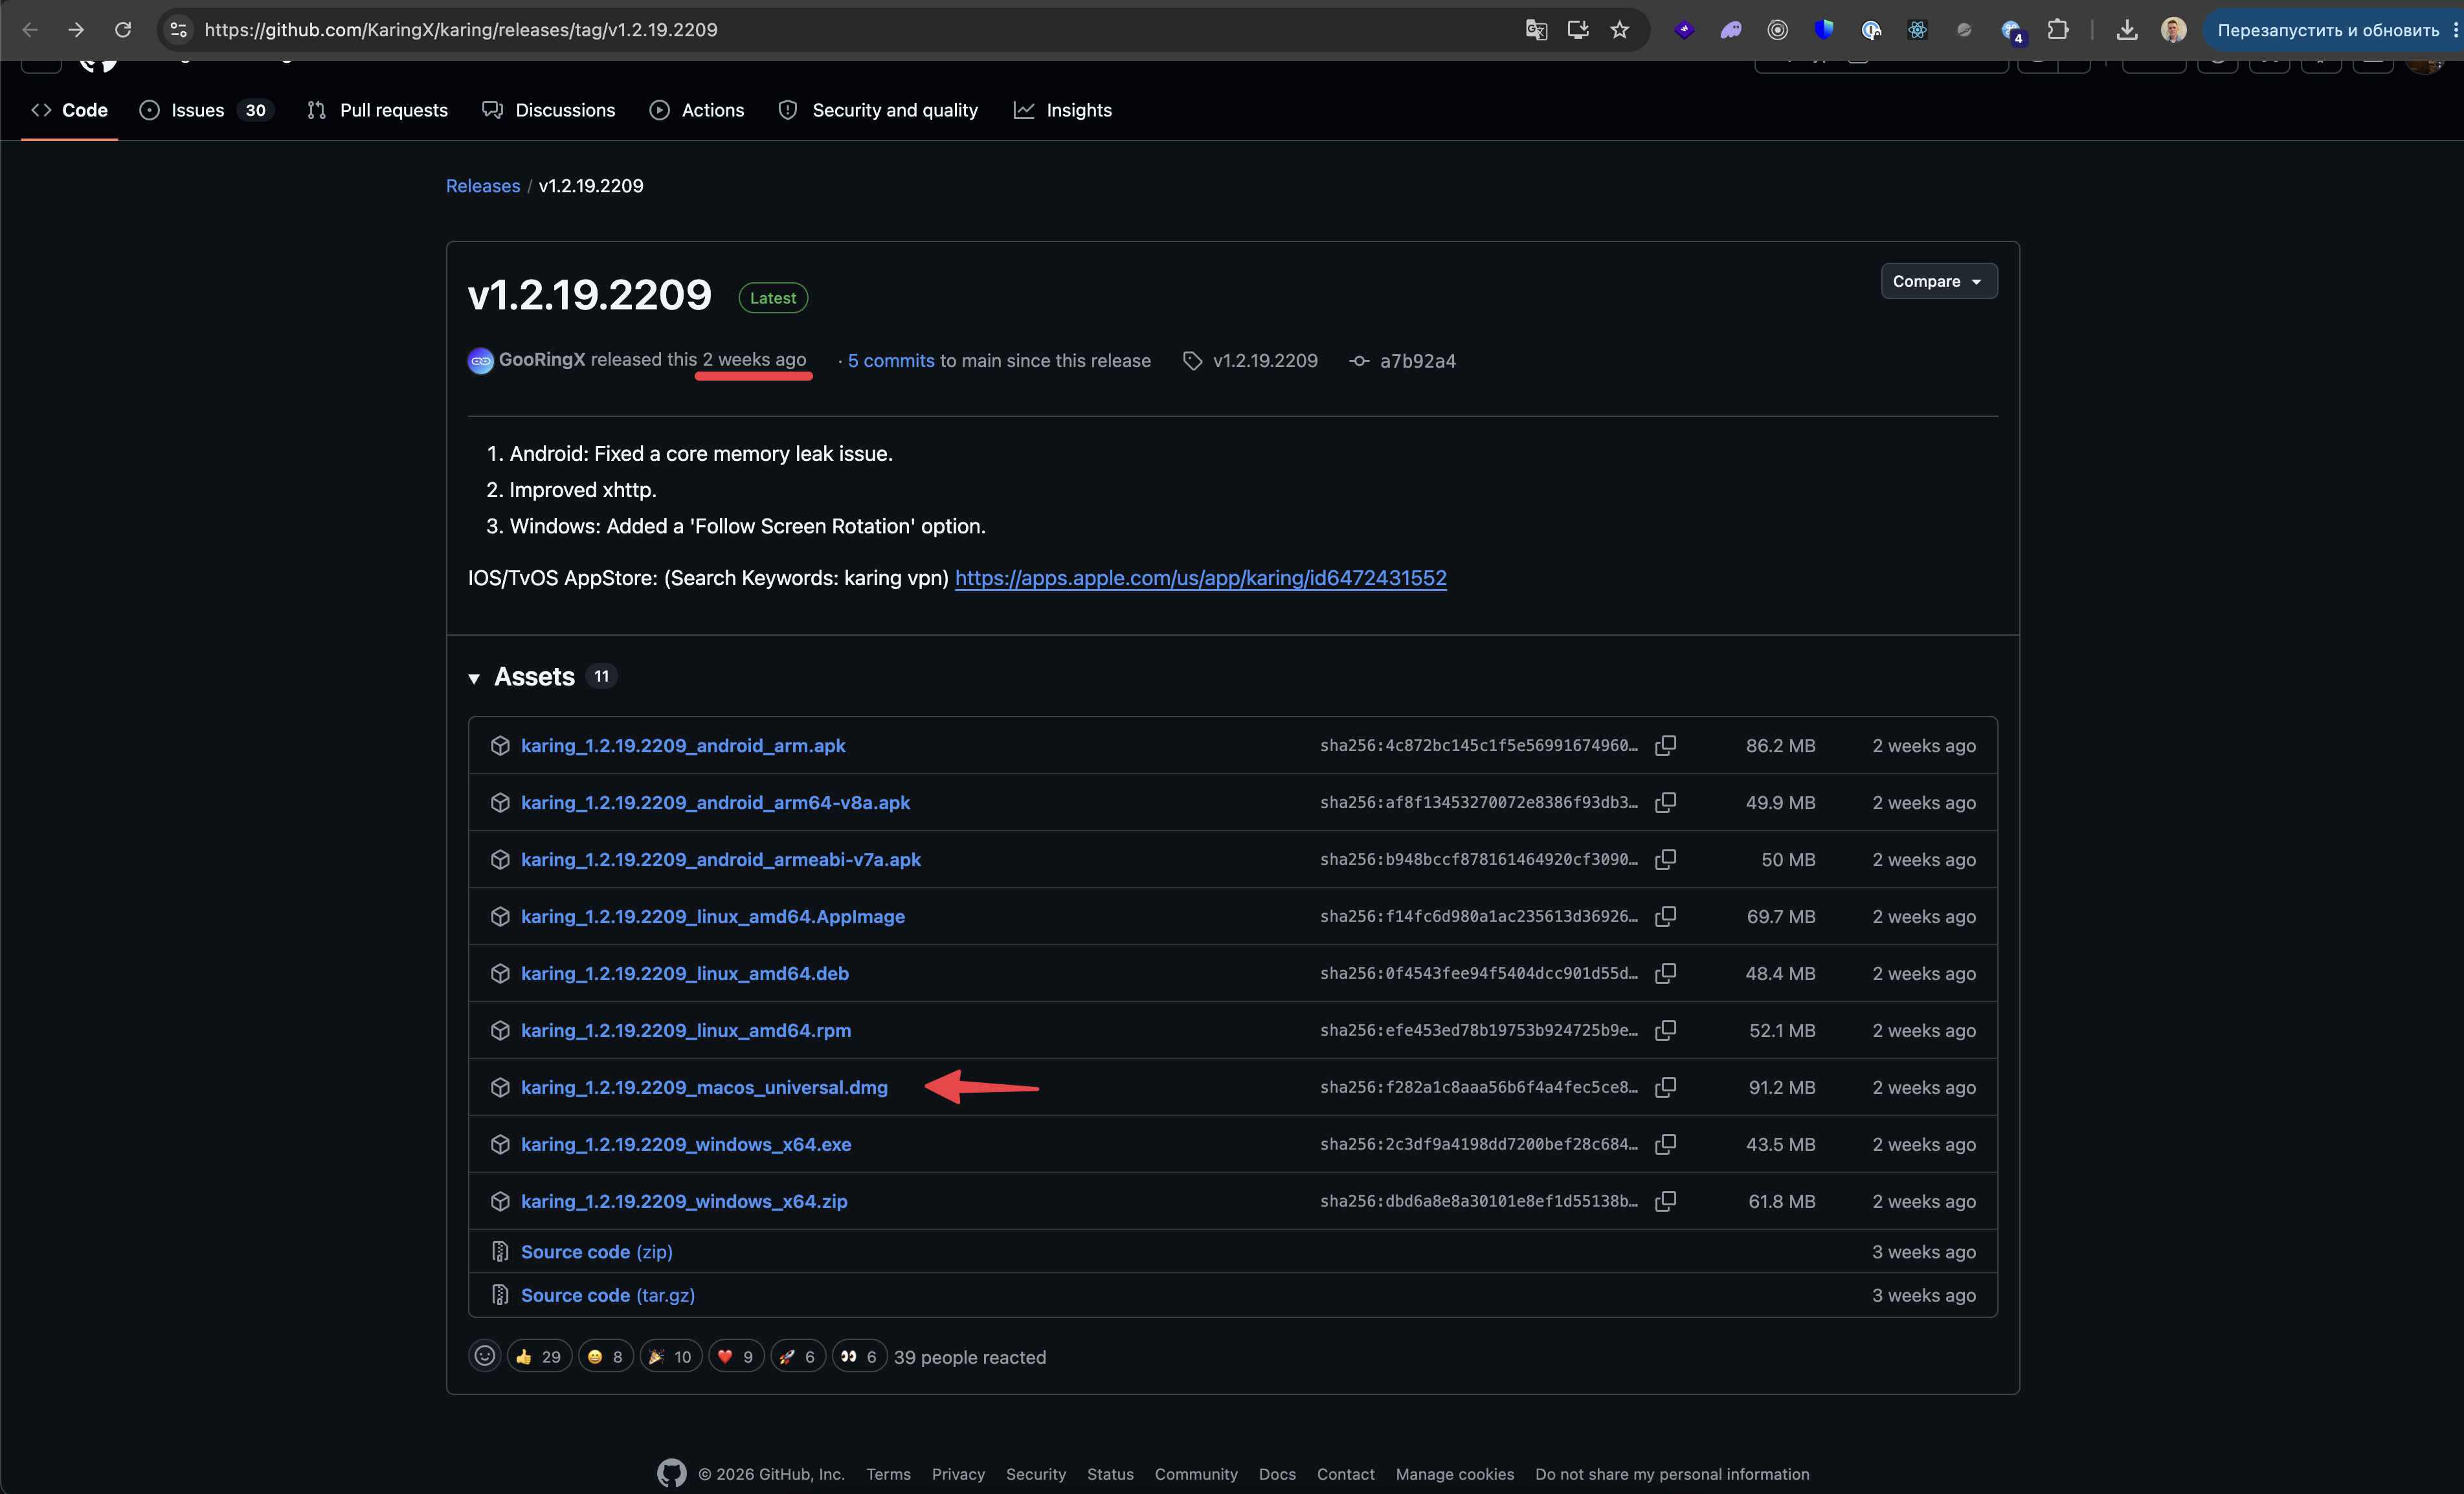Click the React atom extension icon
The height and width of the screenshot is (1494, 2464).
1917,30
